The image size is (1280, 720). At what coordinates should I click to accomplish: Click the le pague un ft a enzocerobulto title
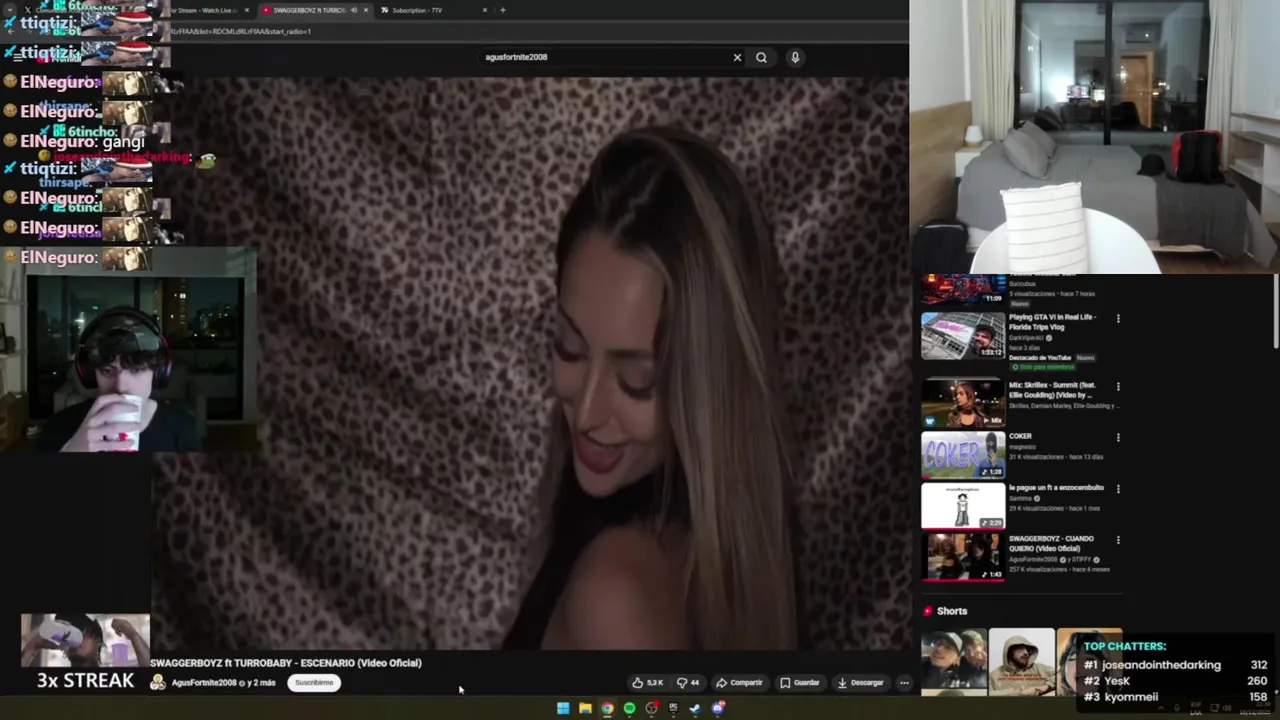pyautogui.click(x=1056, y=488)
